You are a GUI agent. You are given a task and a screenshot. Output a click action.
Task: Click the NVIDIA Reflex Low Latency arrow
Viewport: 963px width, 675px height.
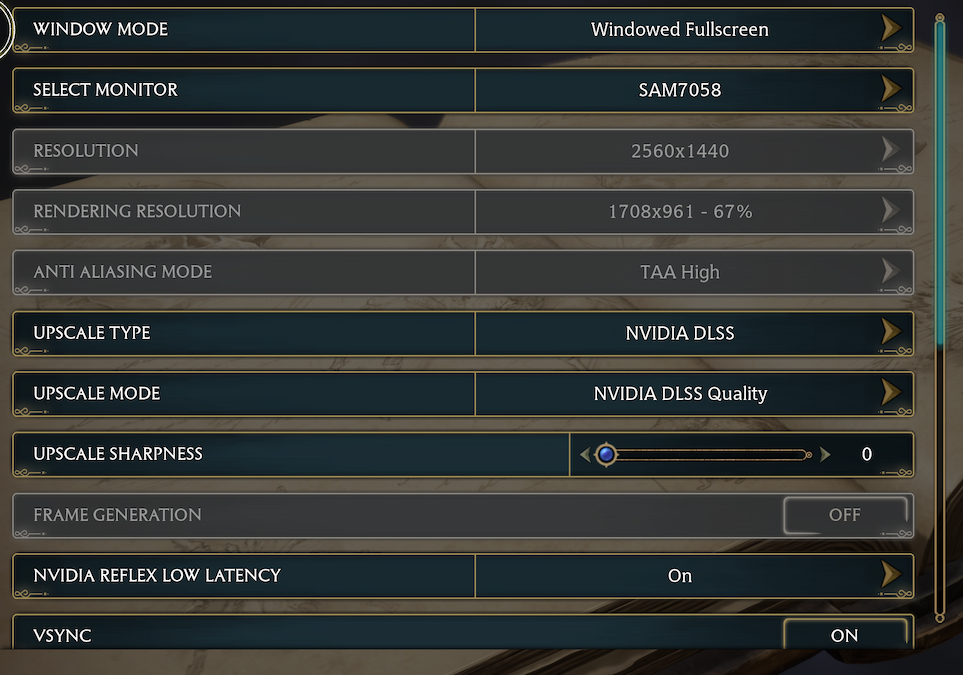coord(891,575)
